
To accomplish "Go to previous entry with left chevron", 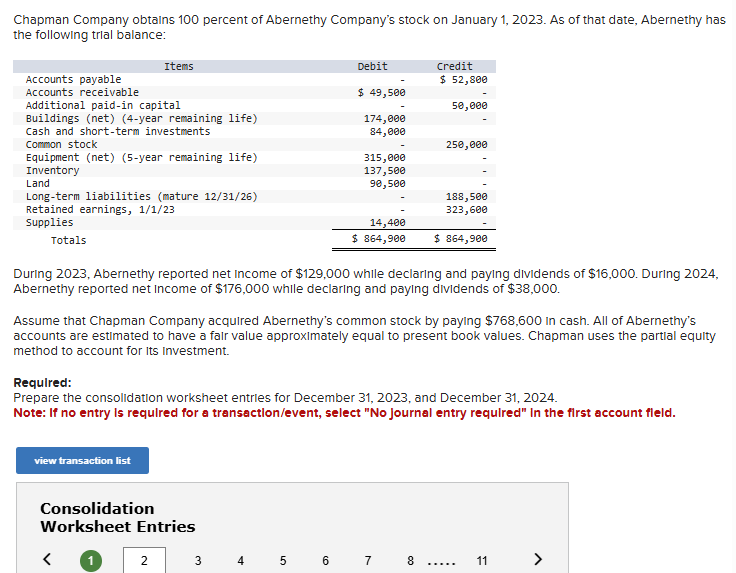I will click(47, 559).
